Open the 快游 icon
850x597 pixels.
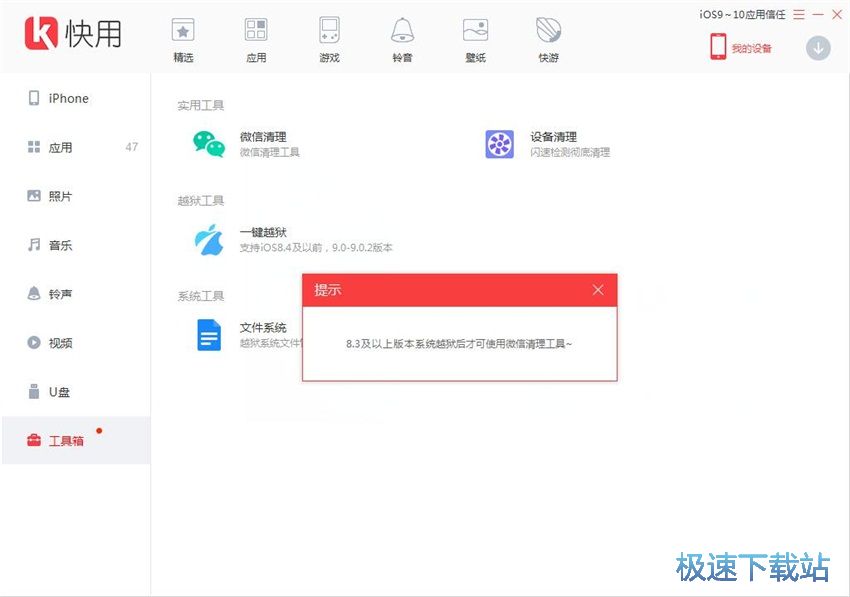coord(548,29)
